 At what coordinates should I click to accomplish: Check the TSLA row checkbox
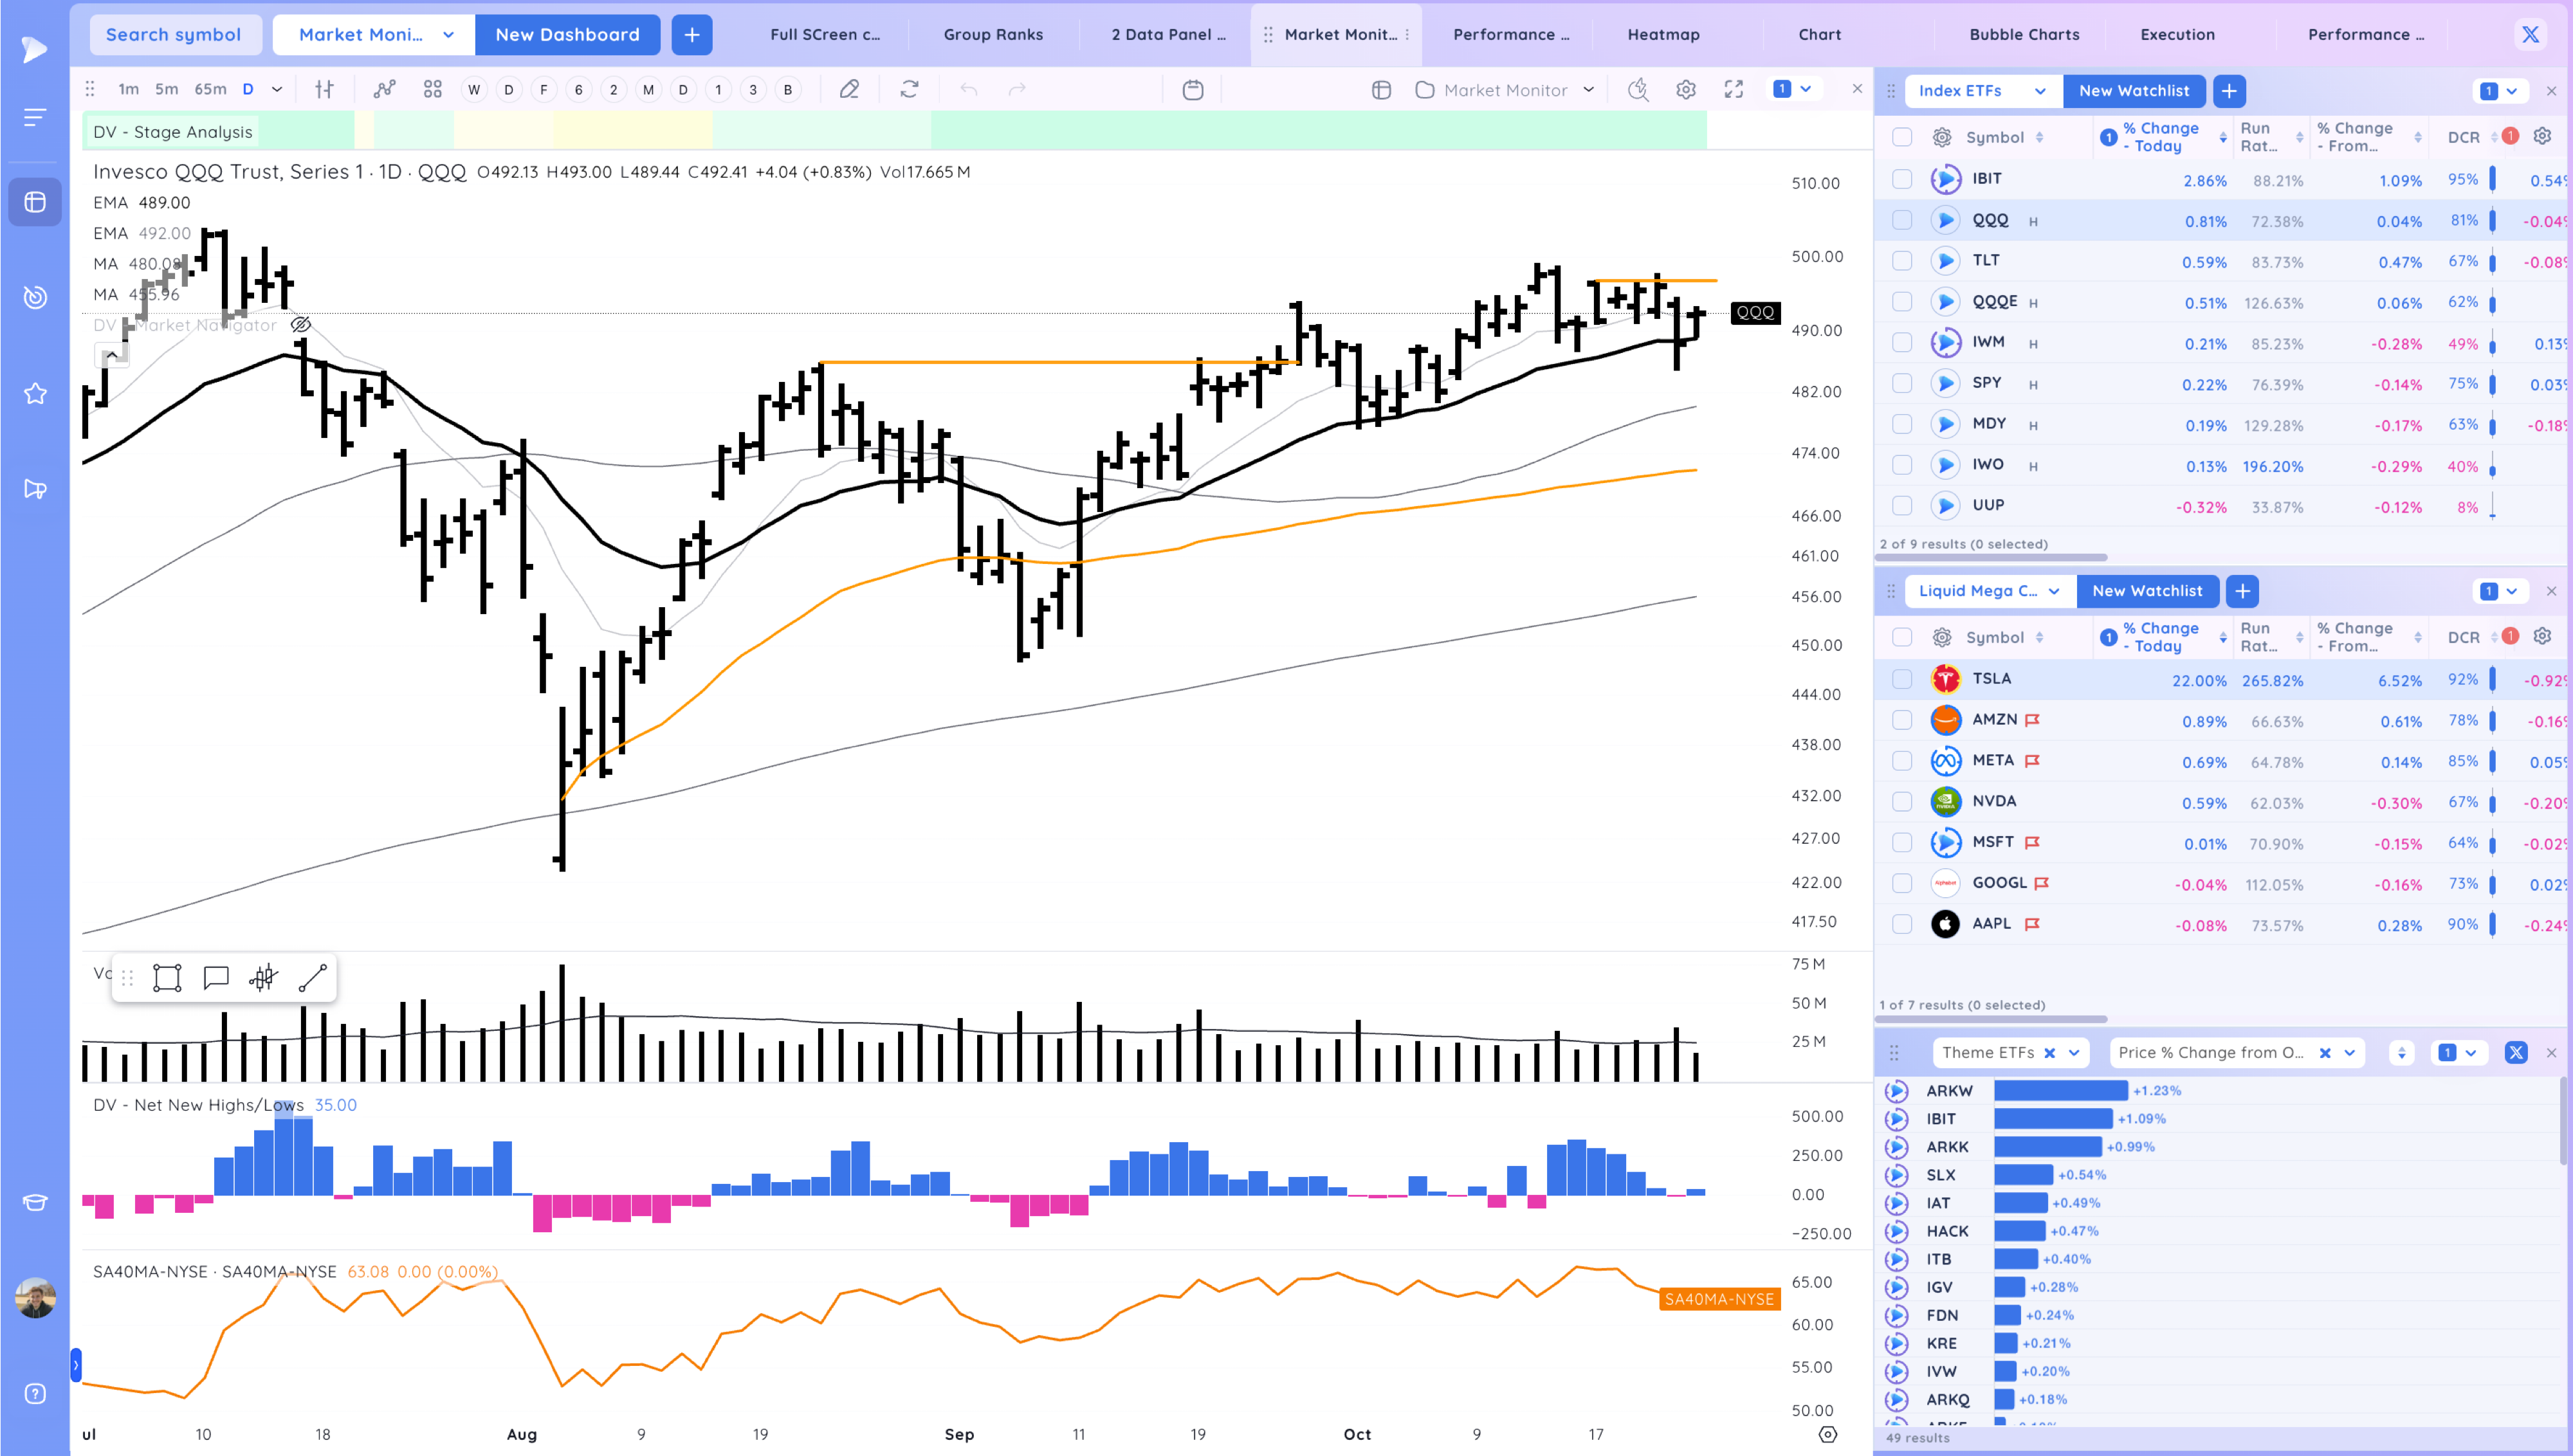tap(1902, 679)
